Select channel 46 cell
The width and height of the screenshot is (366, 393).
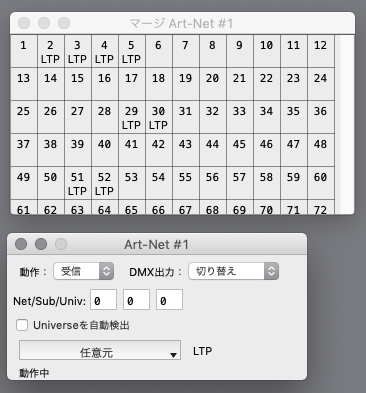(x=267, y=150)
